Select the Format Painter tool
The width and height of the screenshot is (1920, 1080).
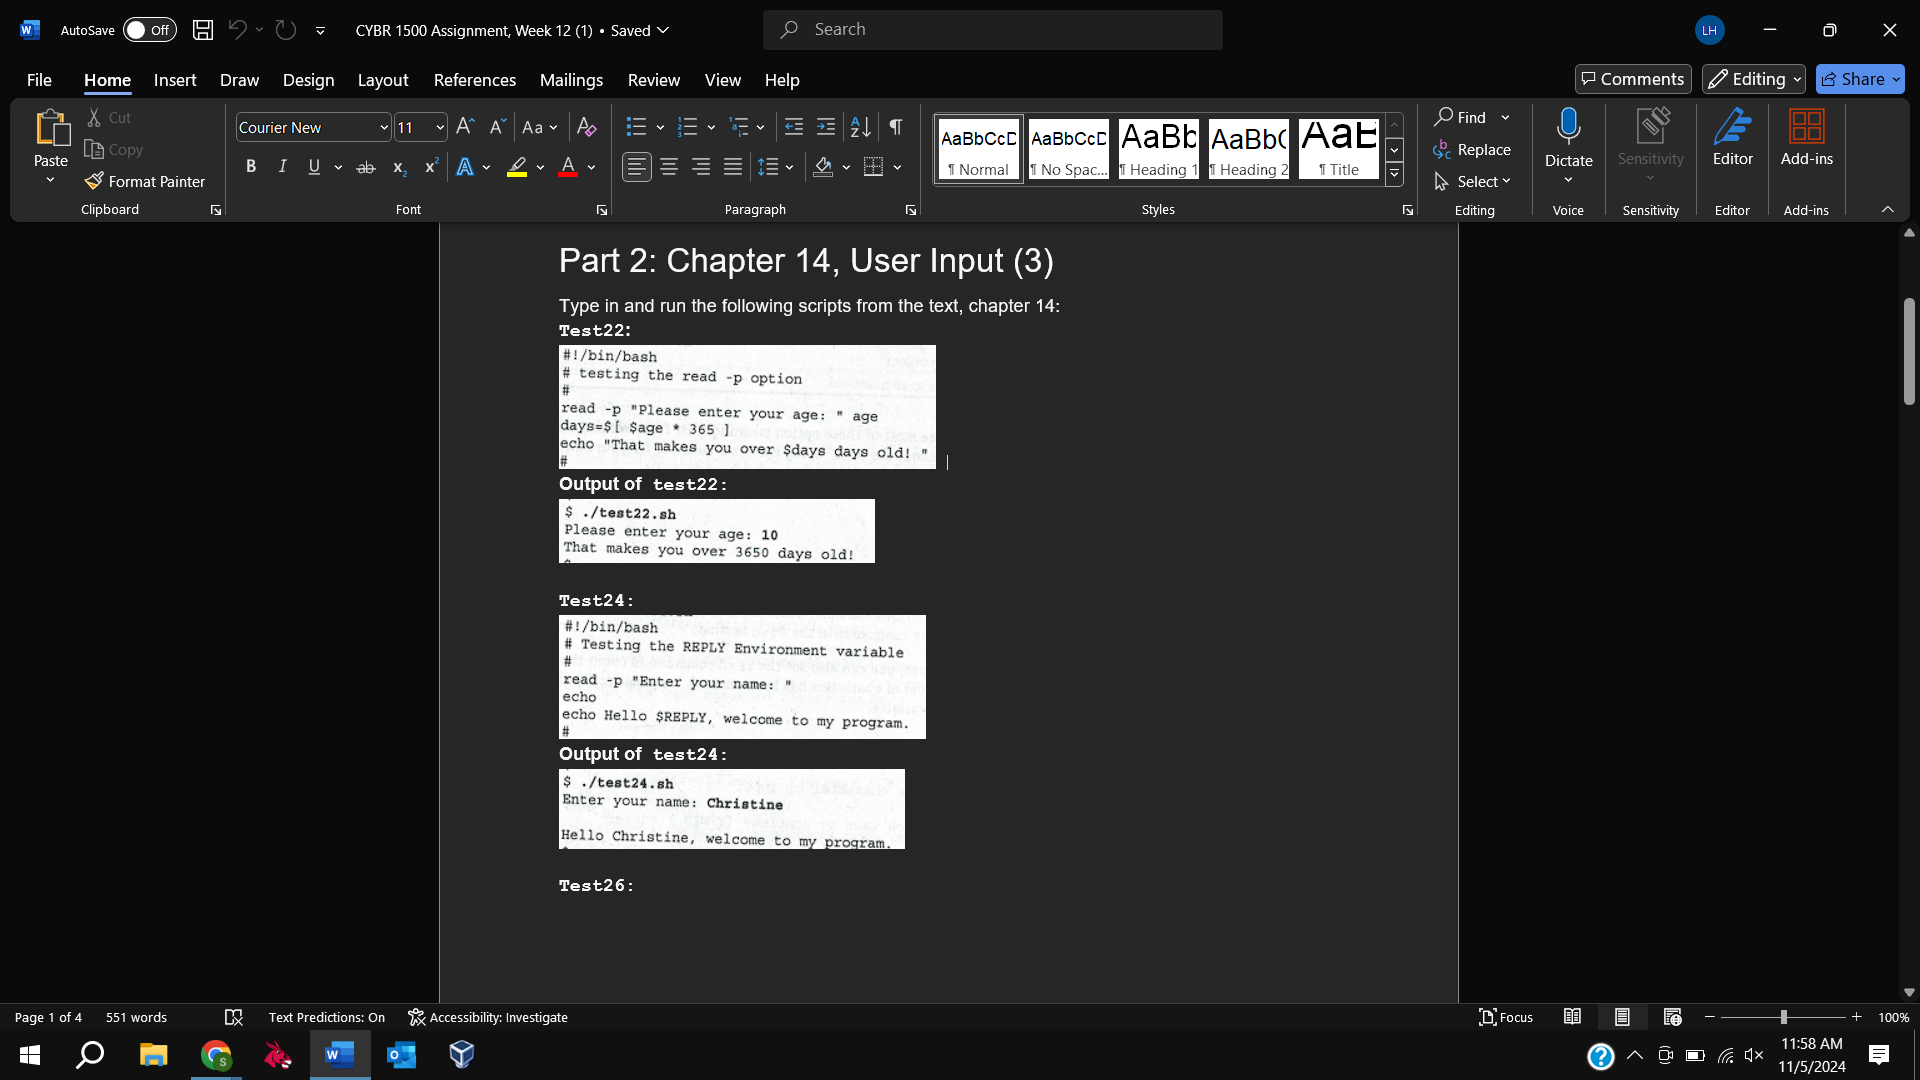[x=145, y=181]
